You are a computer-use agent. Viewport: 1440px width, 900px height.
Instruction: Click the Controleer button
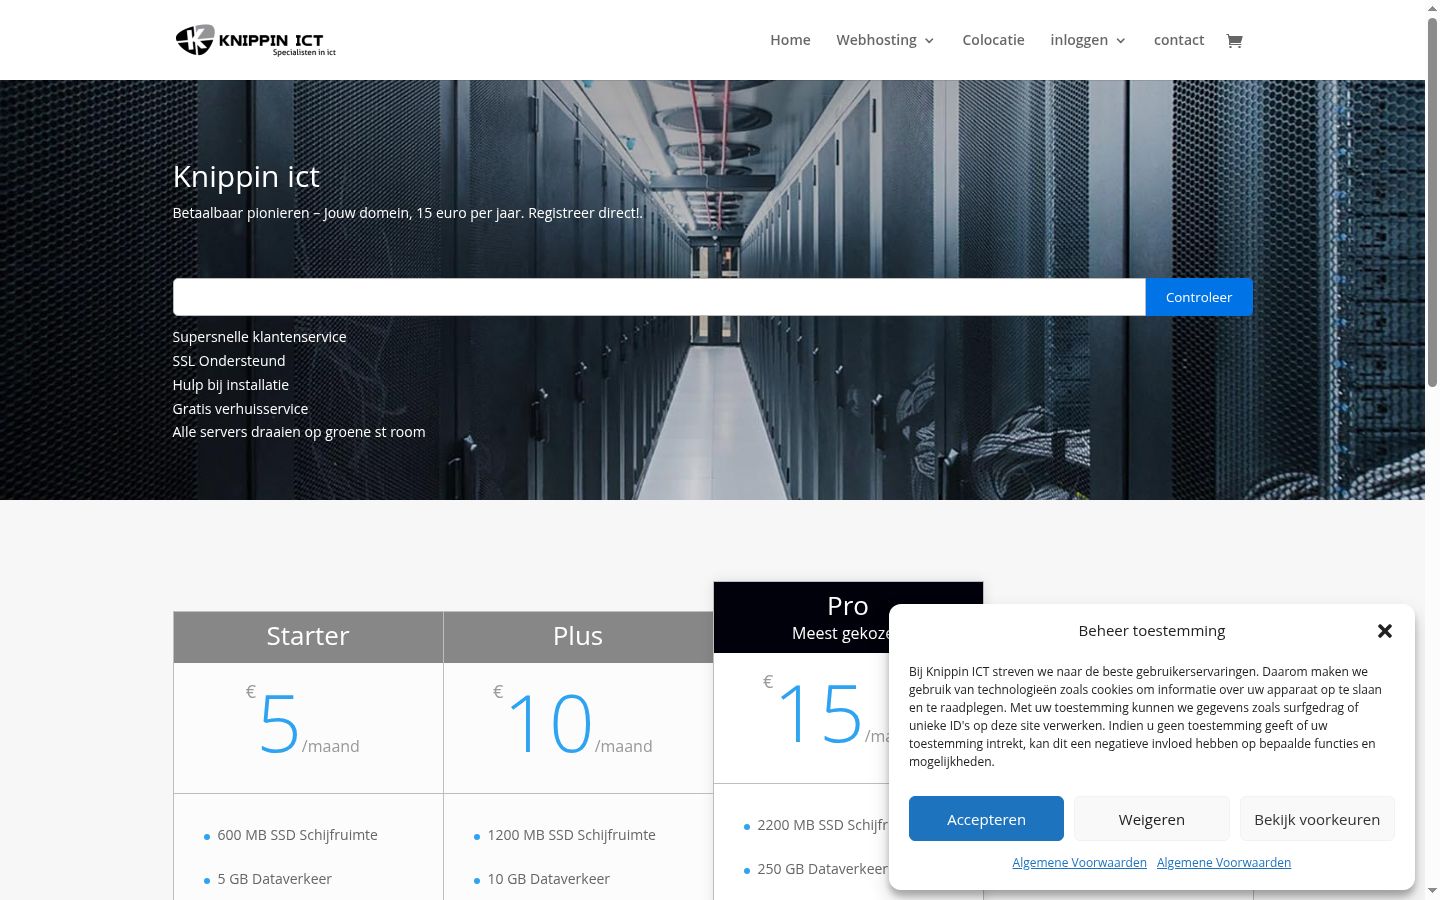click(1199, 297)
